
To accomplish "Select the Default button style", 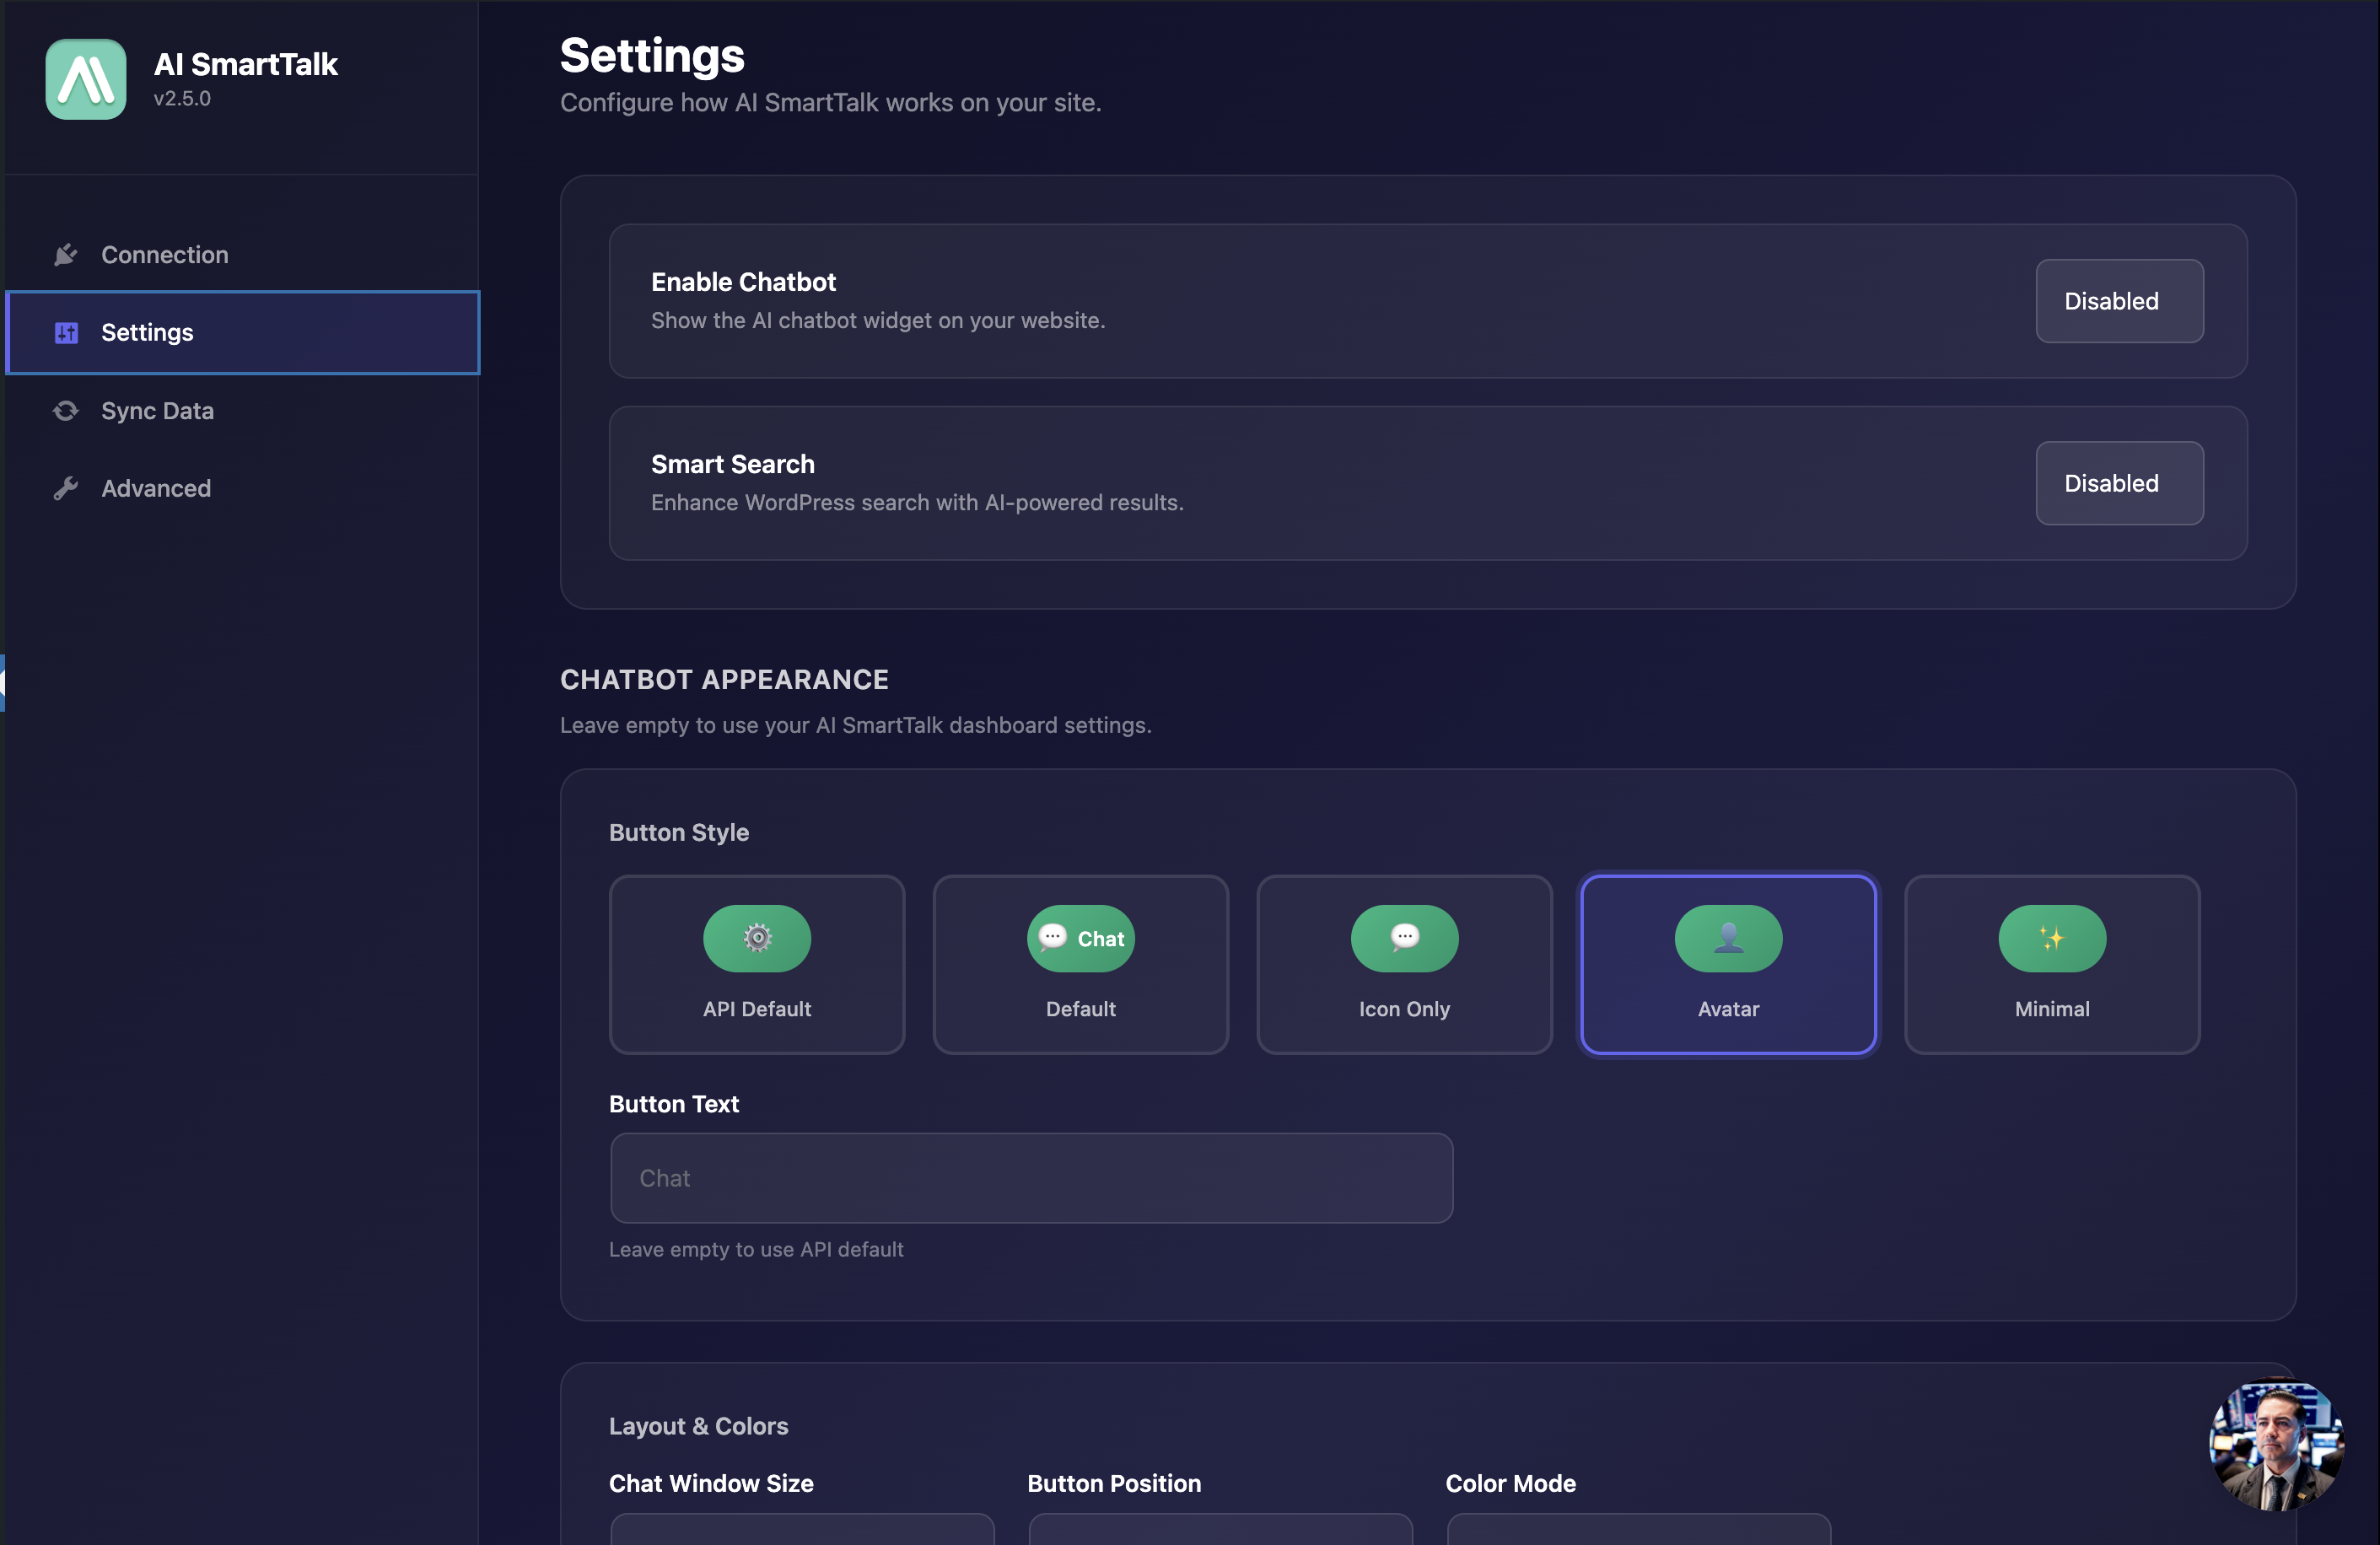I will pyautogui.click(x=1080, y=965).
